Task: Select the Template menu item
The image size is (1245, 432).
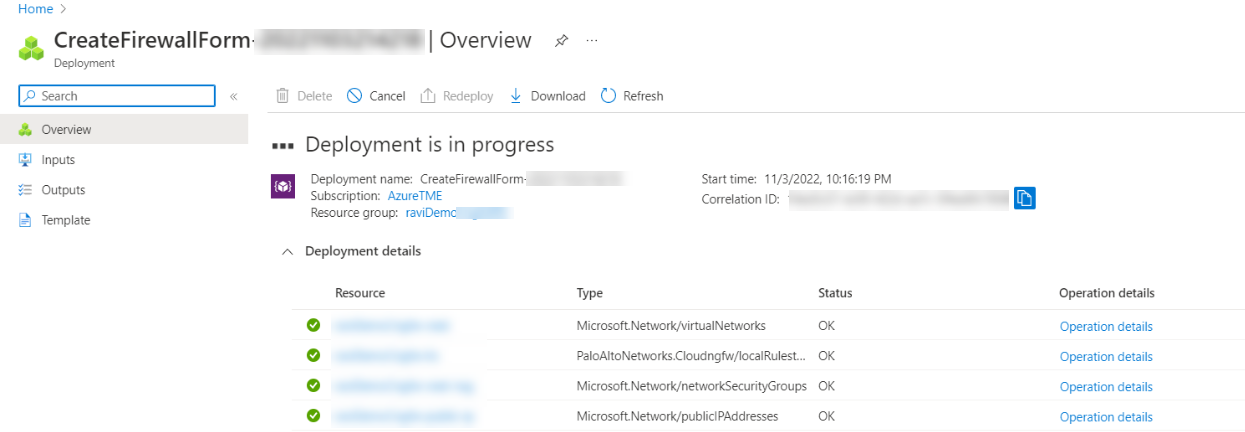Action: tap(65, 220)
